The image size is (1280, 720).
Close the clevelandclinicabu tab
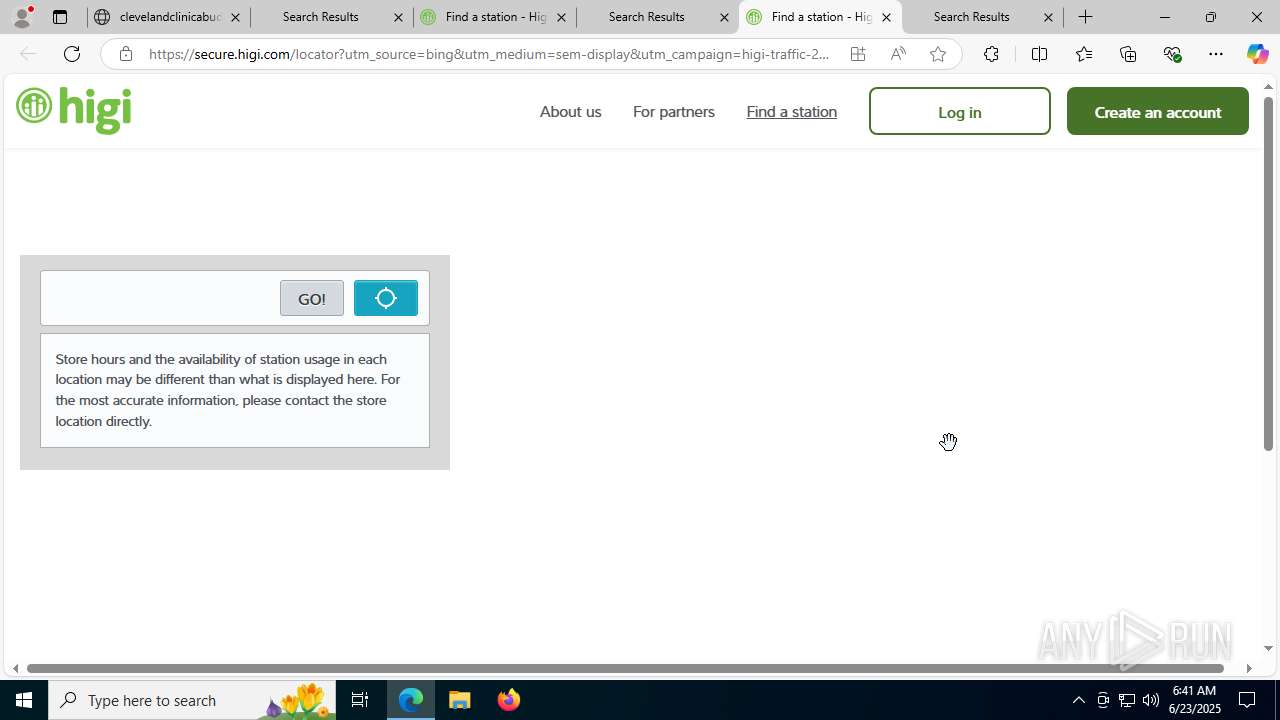[x=236, y=17]
